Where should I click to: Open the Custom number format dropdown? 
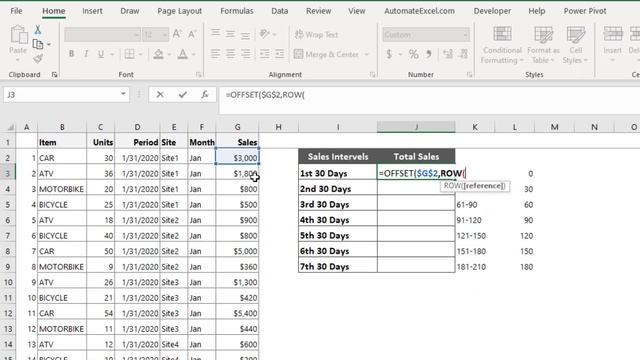(465, 35)
